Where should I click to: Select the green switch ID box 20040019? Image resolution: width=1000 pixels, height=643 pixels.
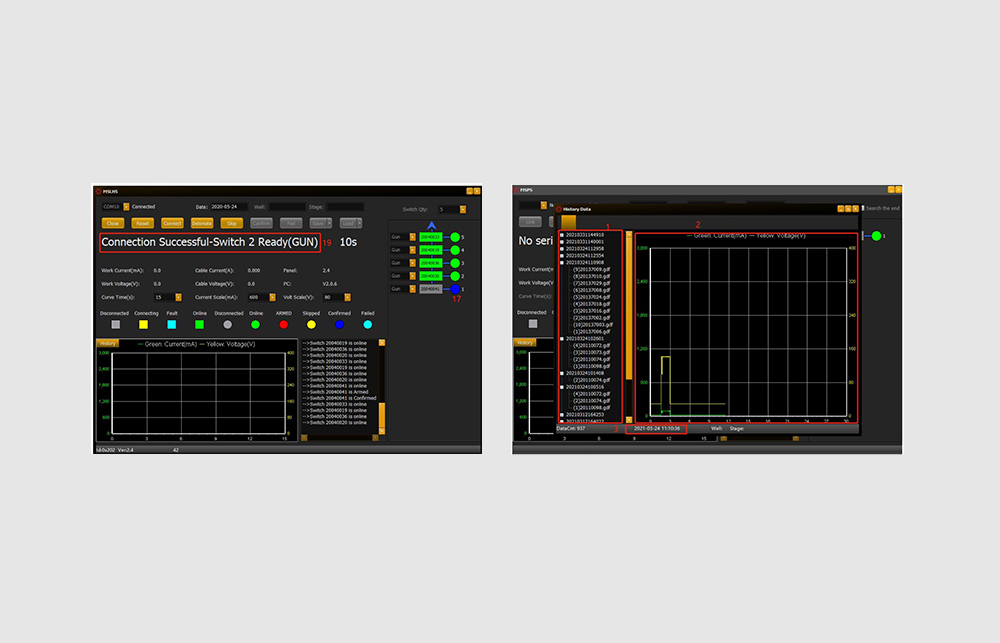430,250
